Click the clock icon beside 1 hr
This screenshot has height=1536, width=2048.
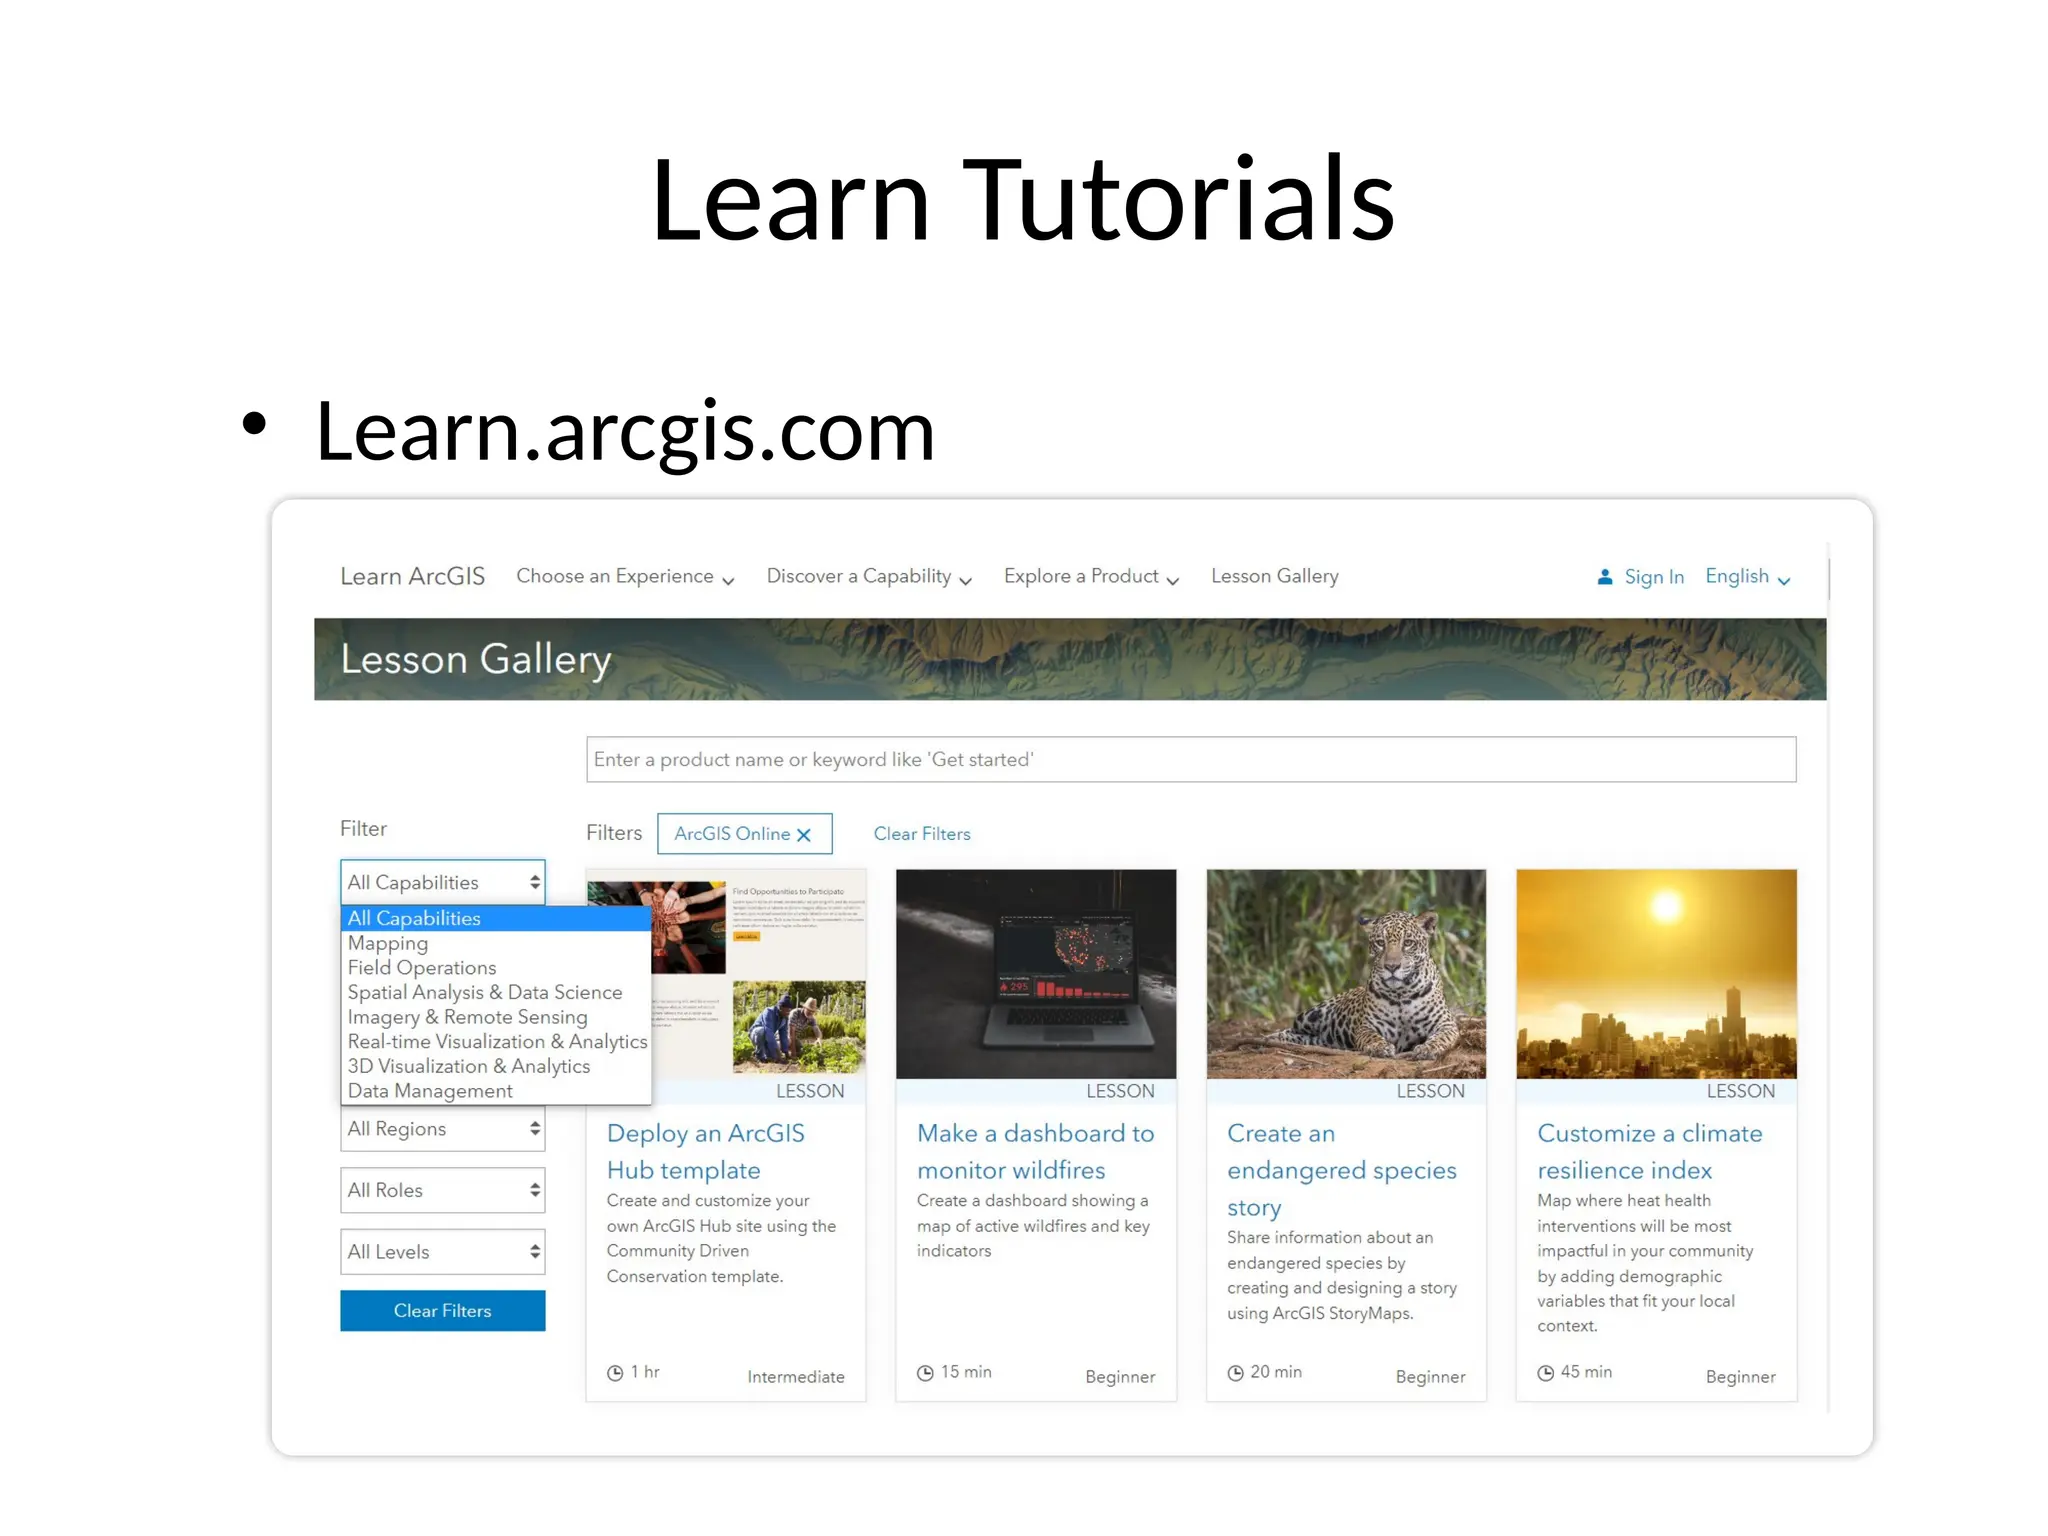click(x=615, y=1373)
